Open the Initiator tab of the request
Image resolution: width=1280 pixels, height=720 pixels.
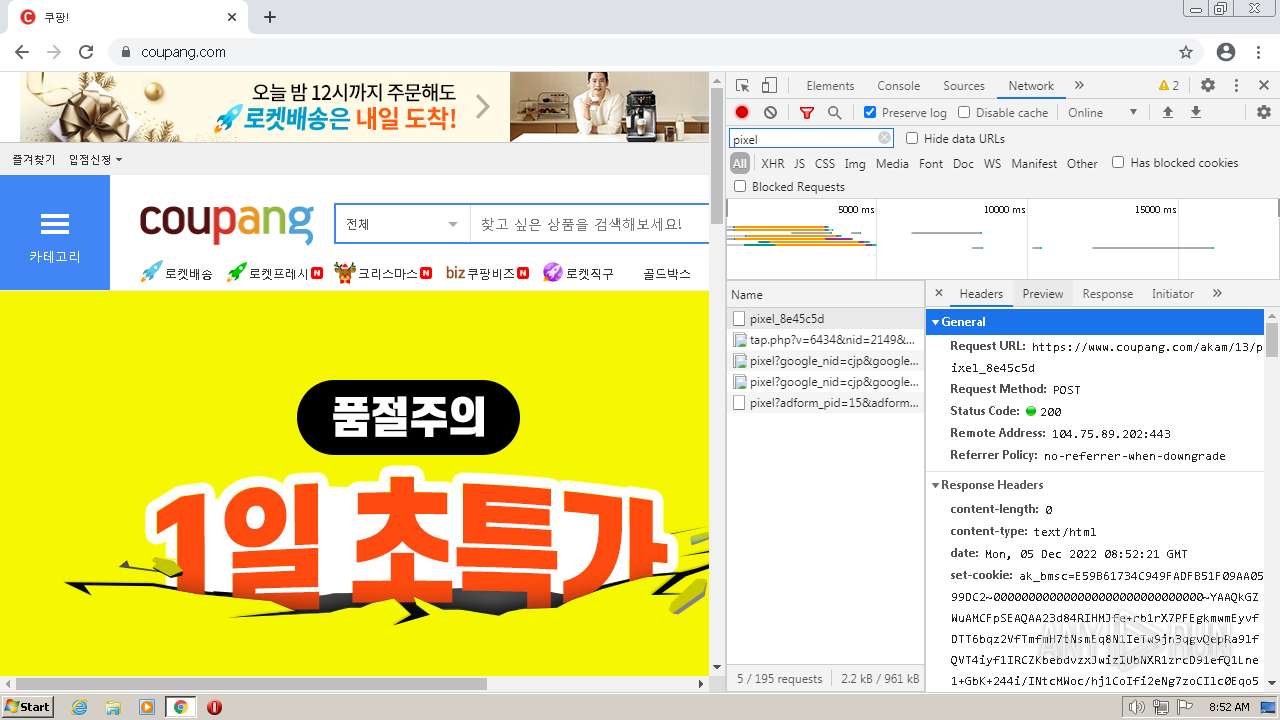coord(1172,293)
